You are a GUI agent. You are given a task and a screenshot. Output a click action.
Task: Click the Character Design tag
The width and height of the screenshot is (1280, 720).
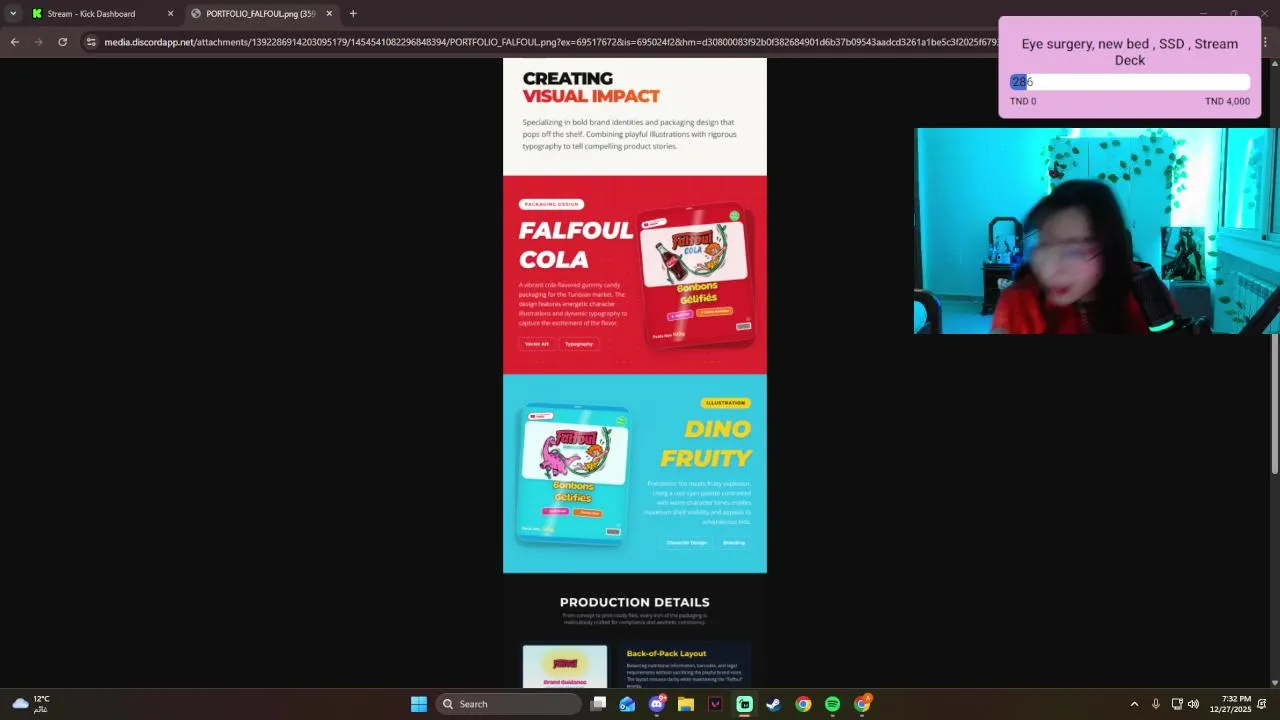687,543
